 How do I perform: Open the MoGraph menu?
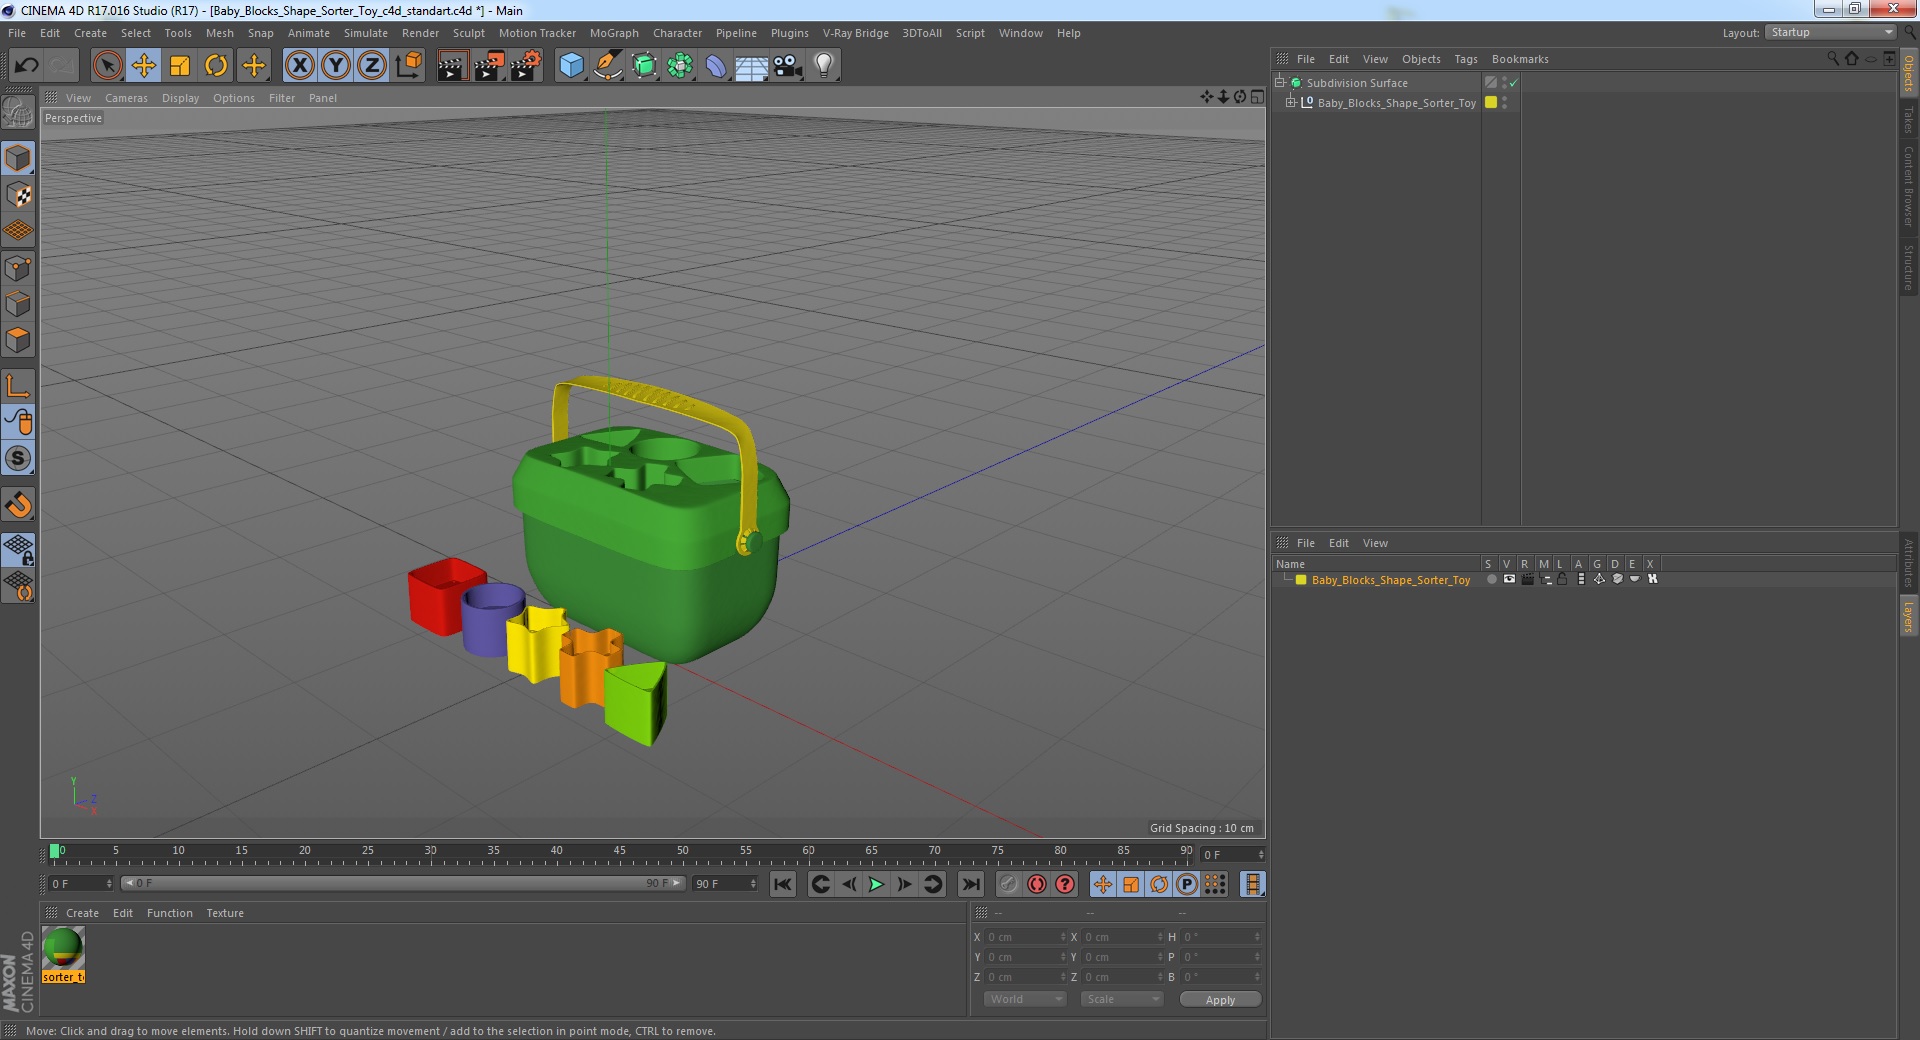click(x=614, y=33)
